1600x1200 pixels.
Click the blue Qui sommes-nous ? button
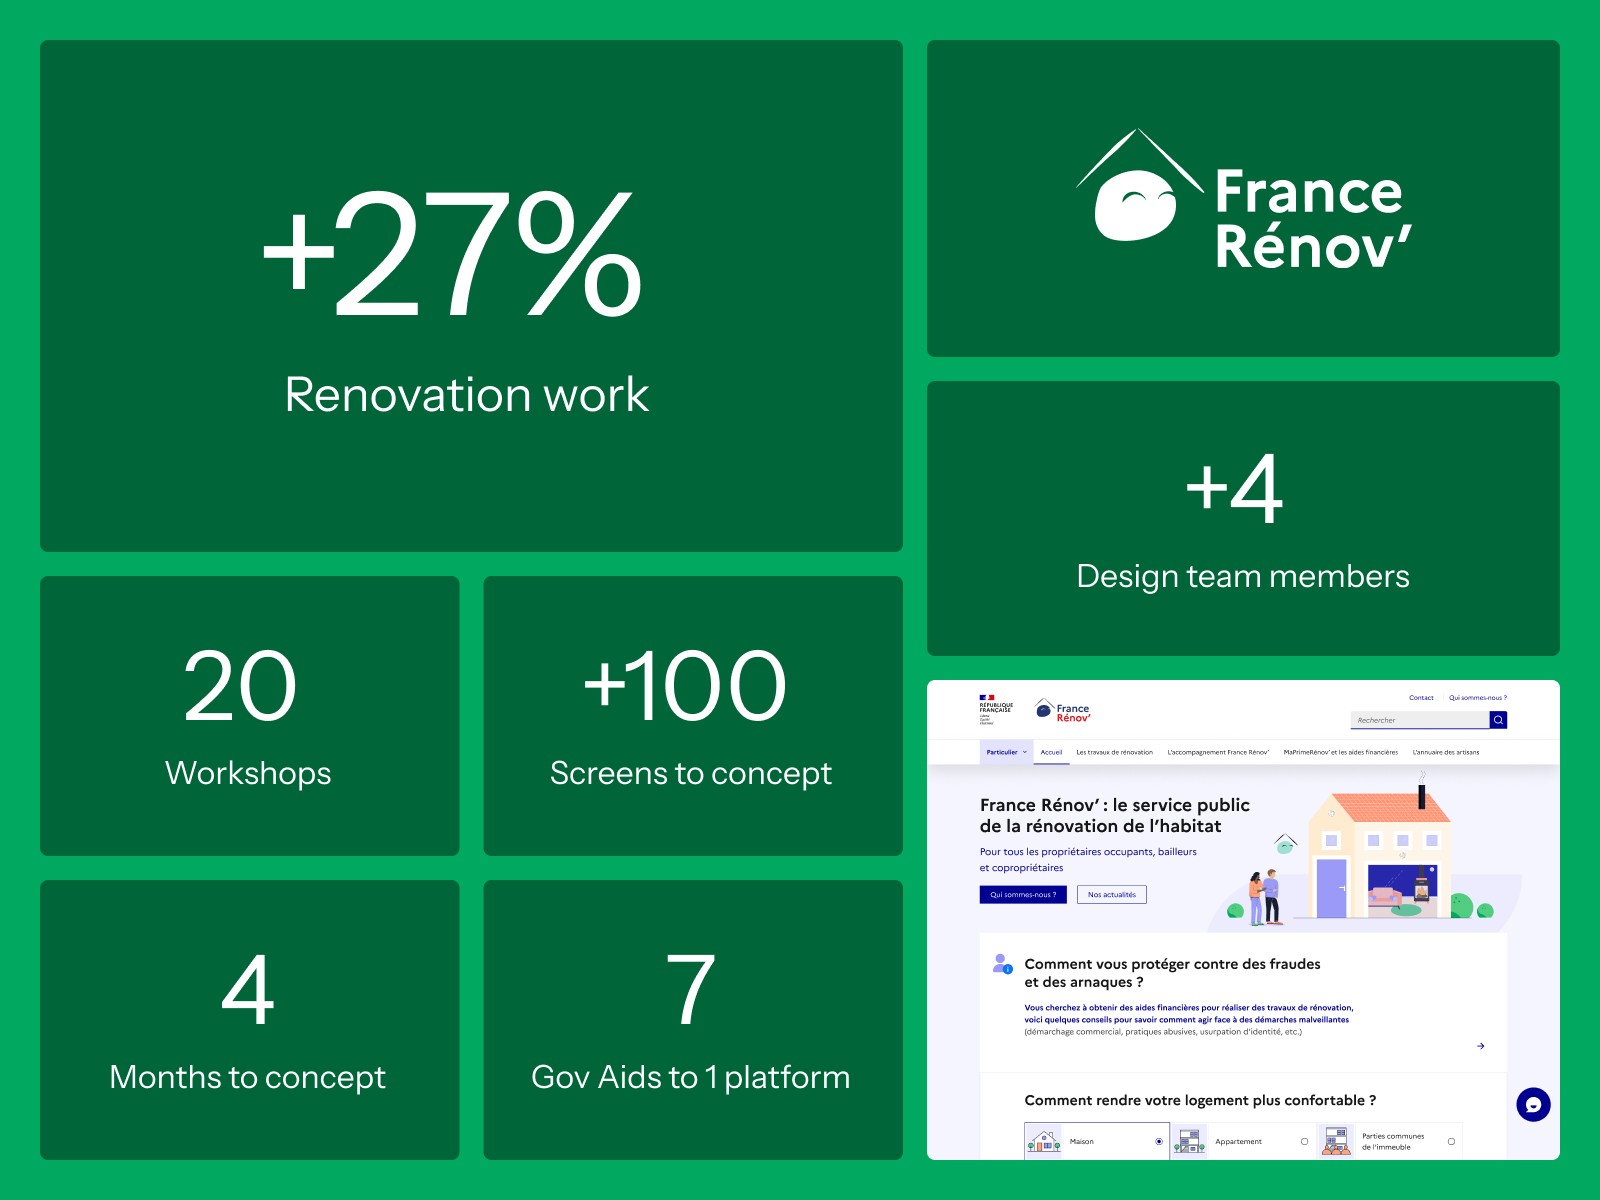tap(1023, 895)
